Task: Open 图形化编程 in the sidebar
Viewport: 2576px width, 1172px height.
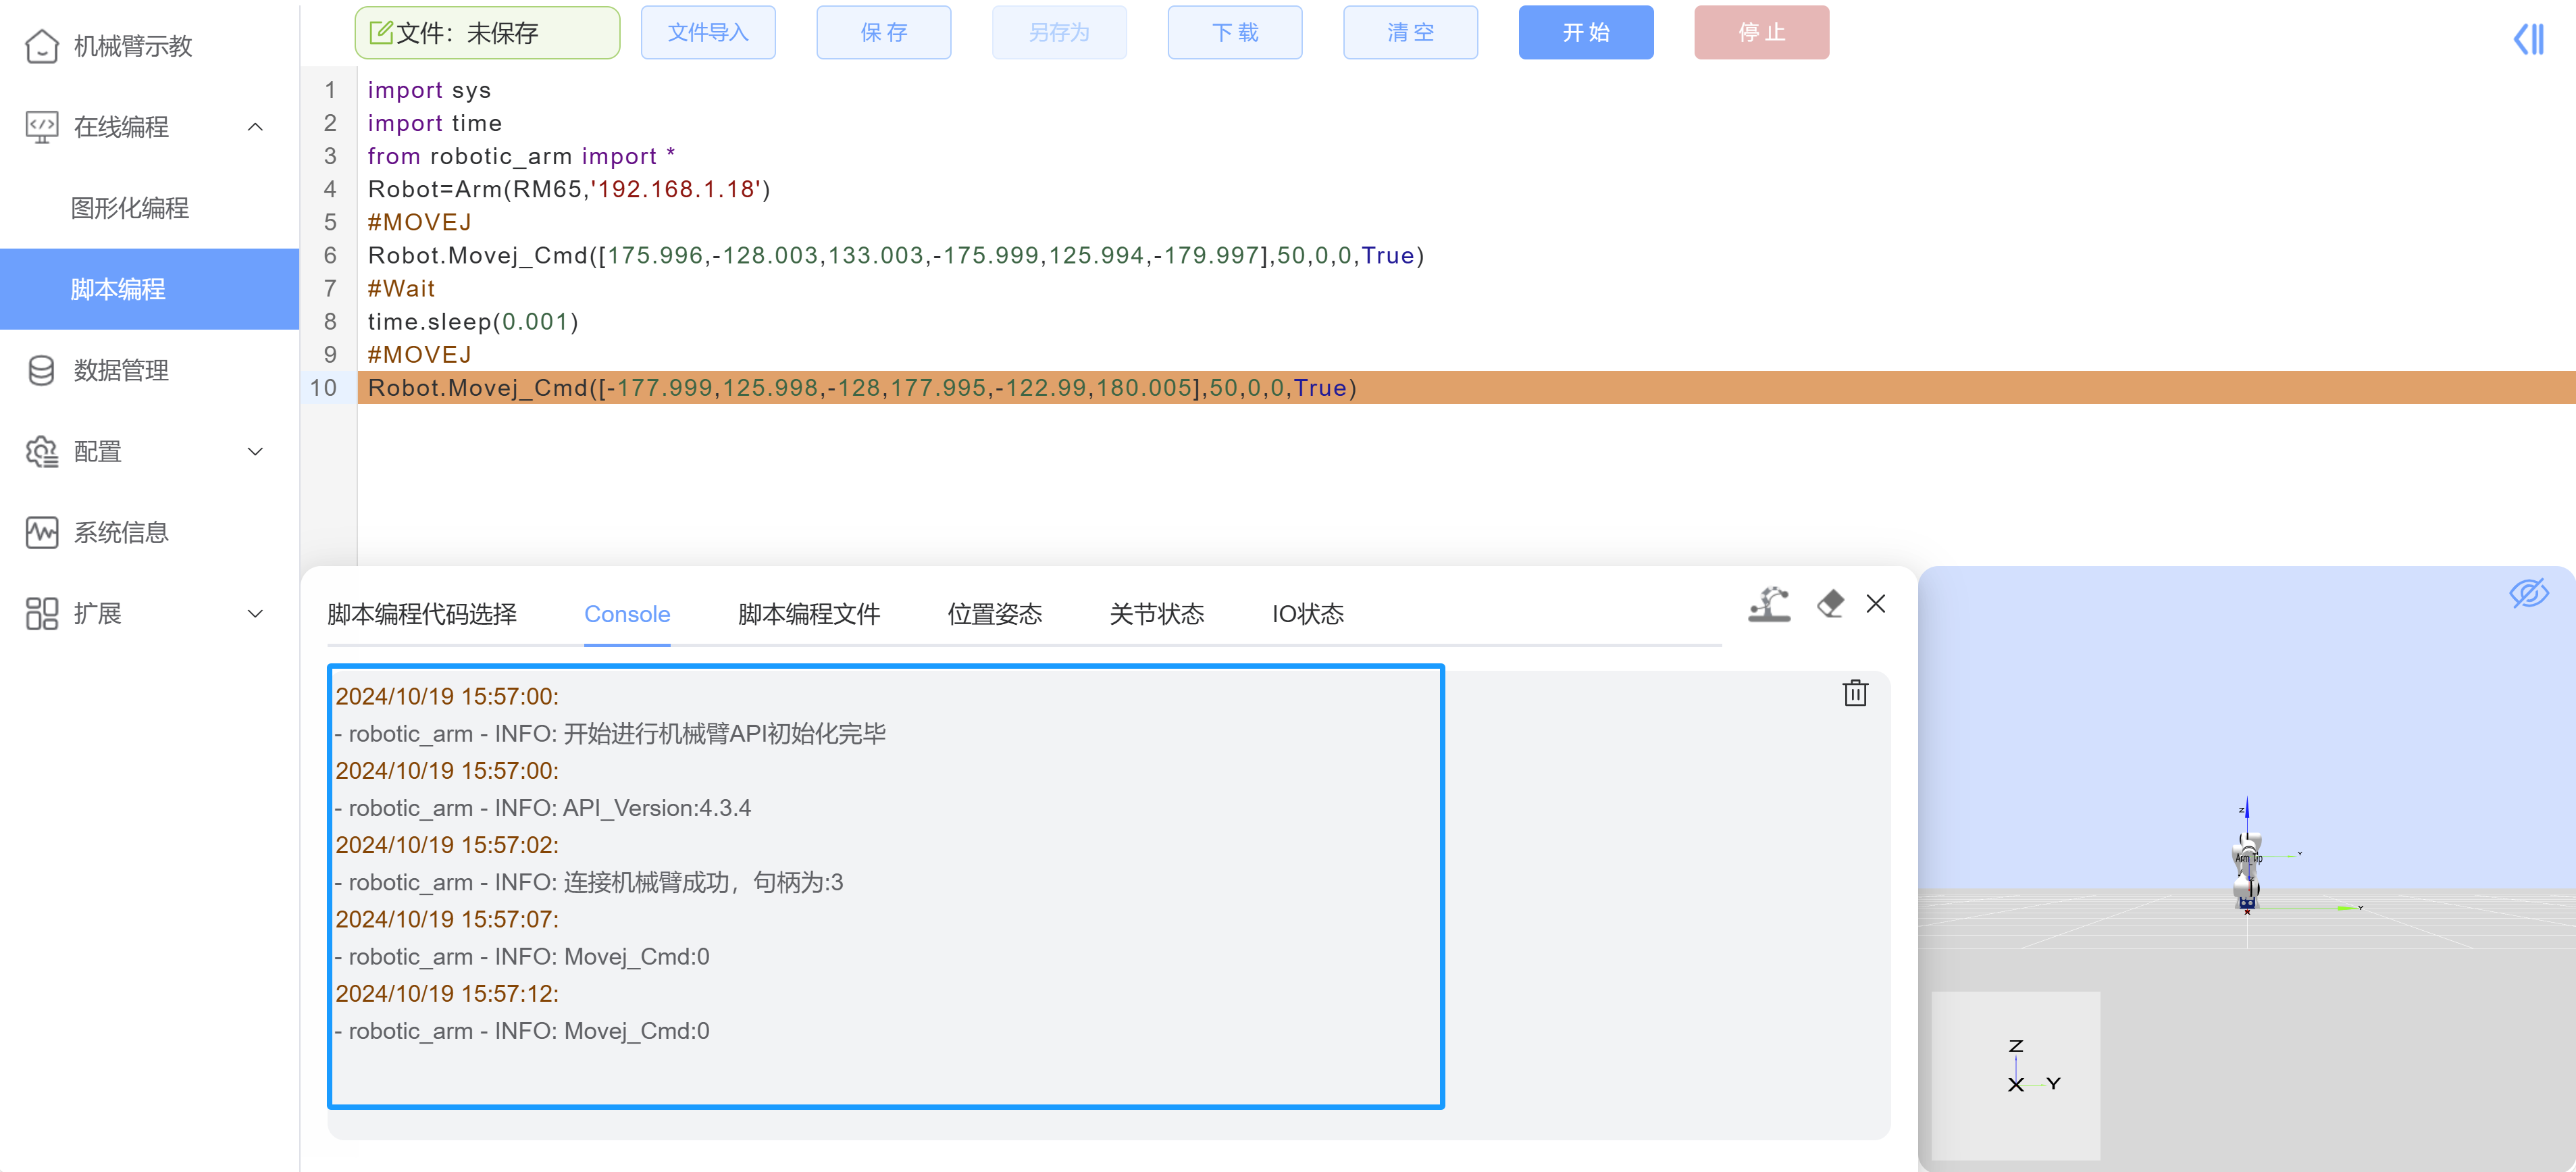Action: 130,208
